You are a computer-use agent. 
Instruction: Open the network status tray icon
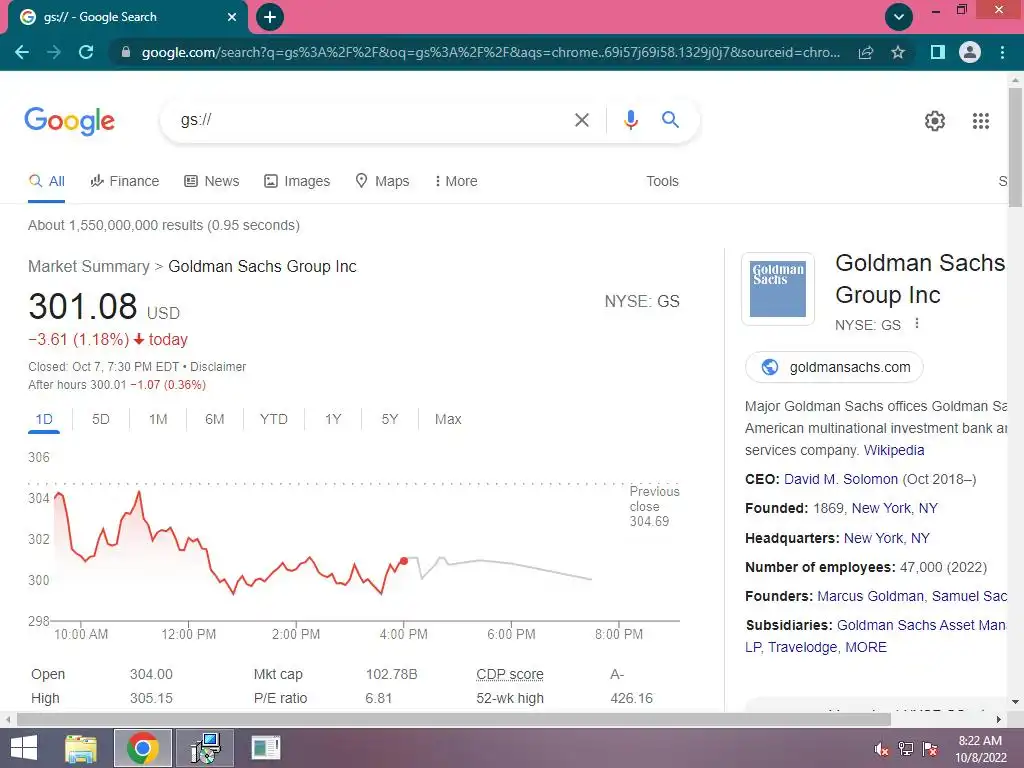(906, 749)
